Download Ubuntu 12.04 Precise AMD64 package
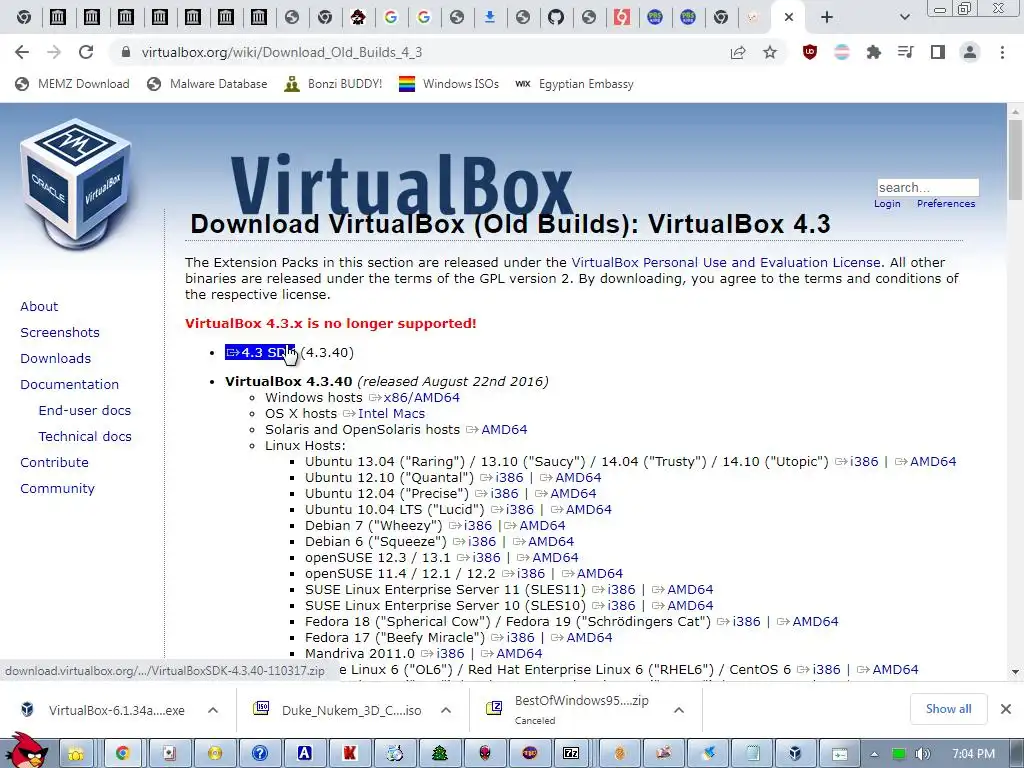Image resolution: width=1024 pixels, height=768 pixels. (566, 494)
